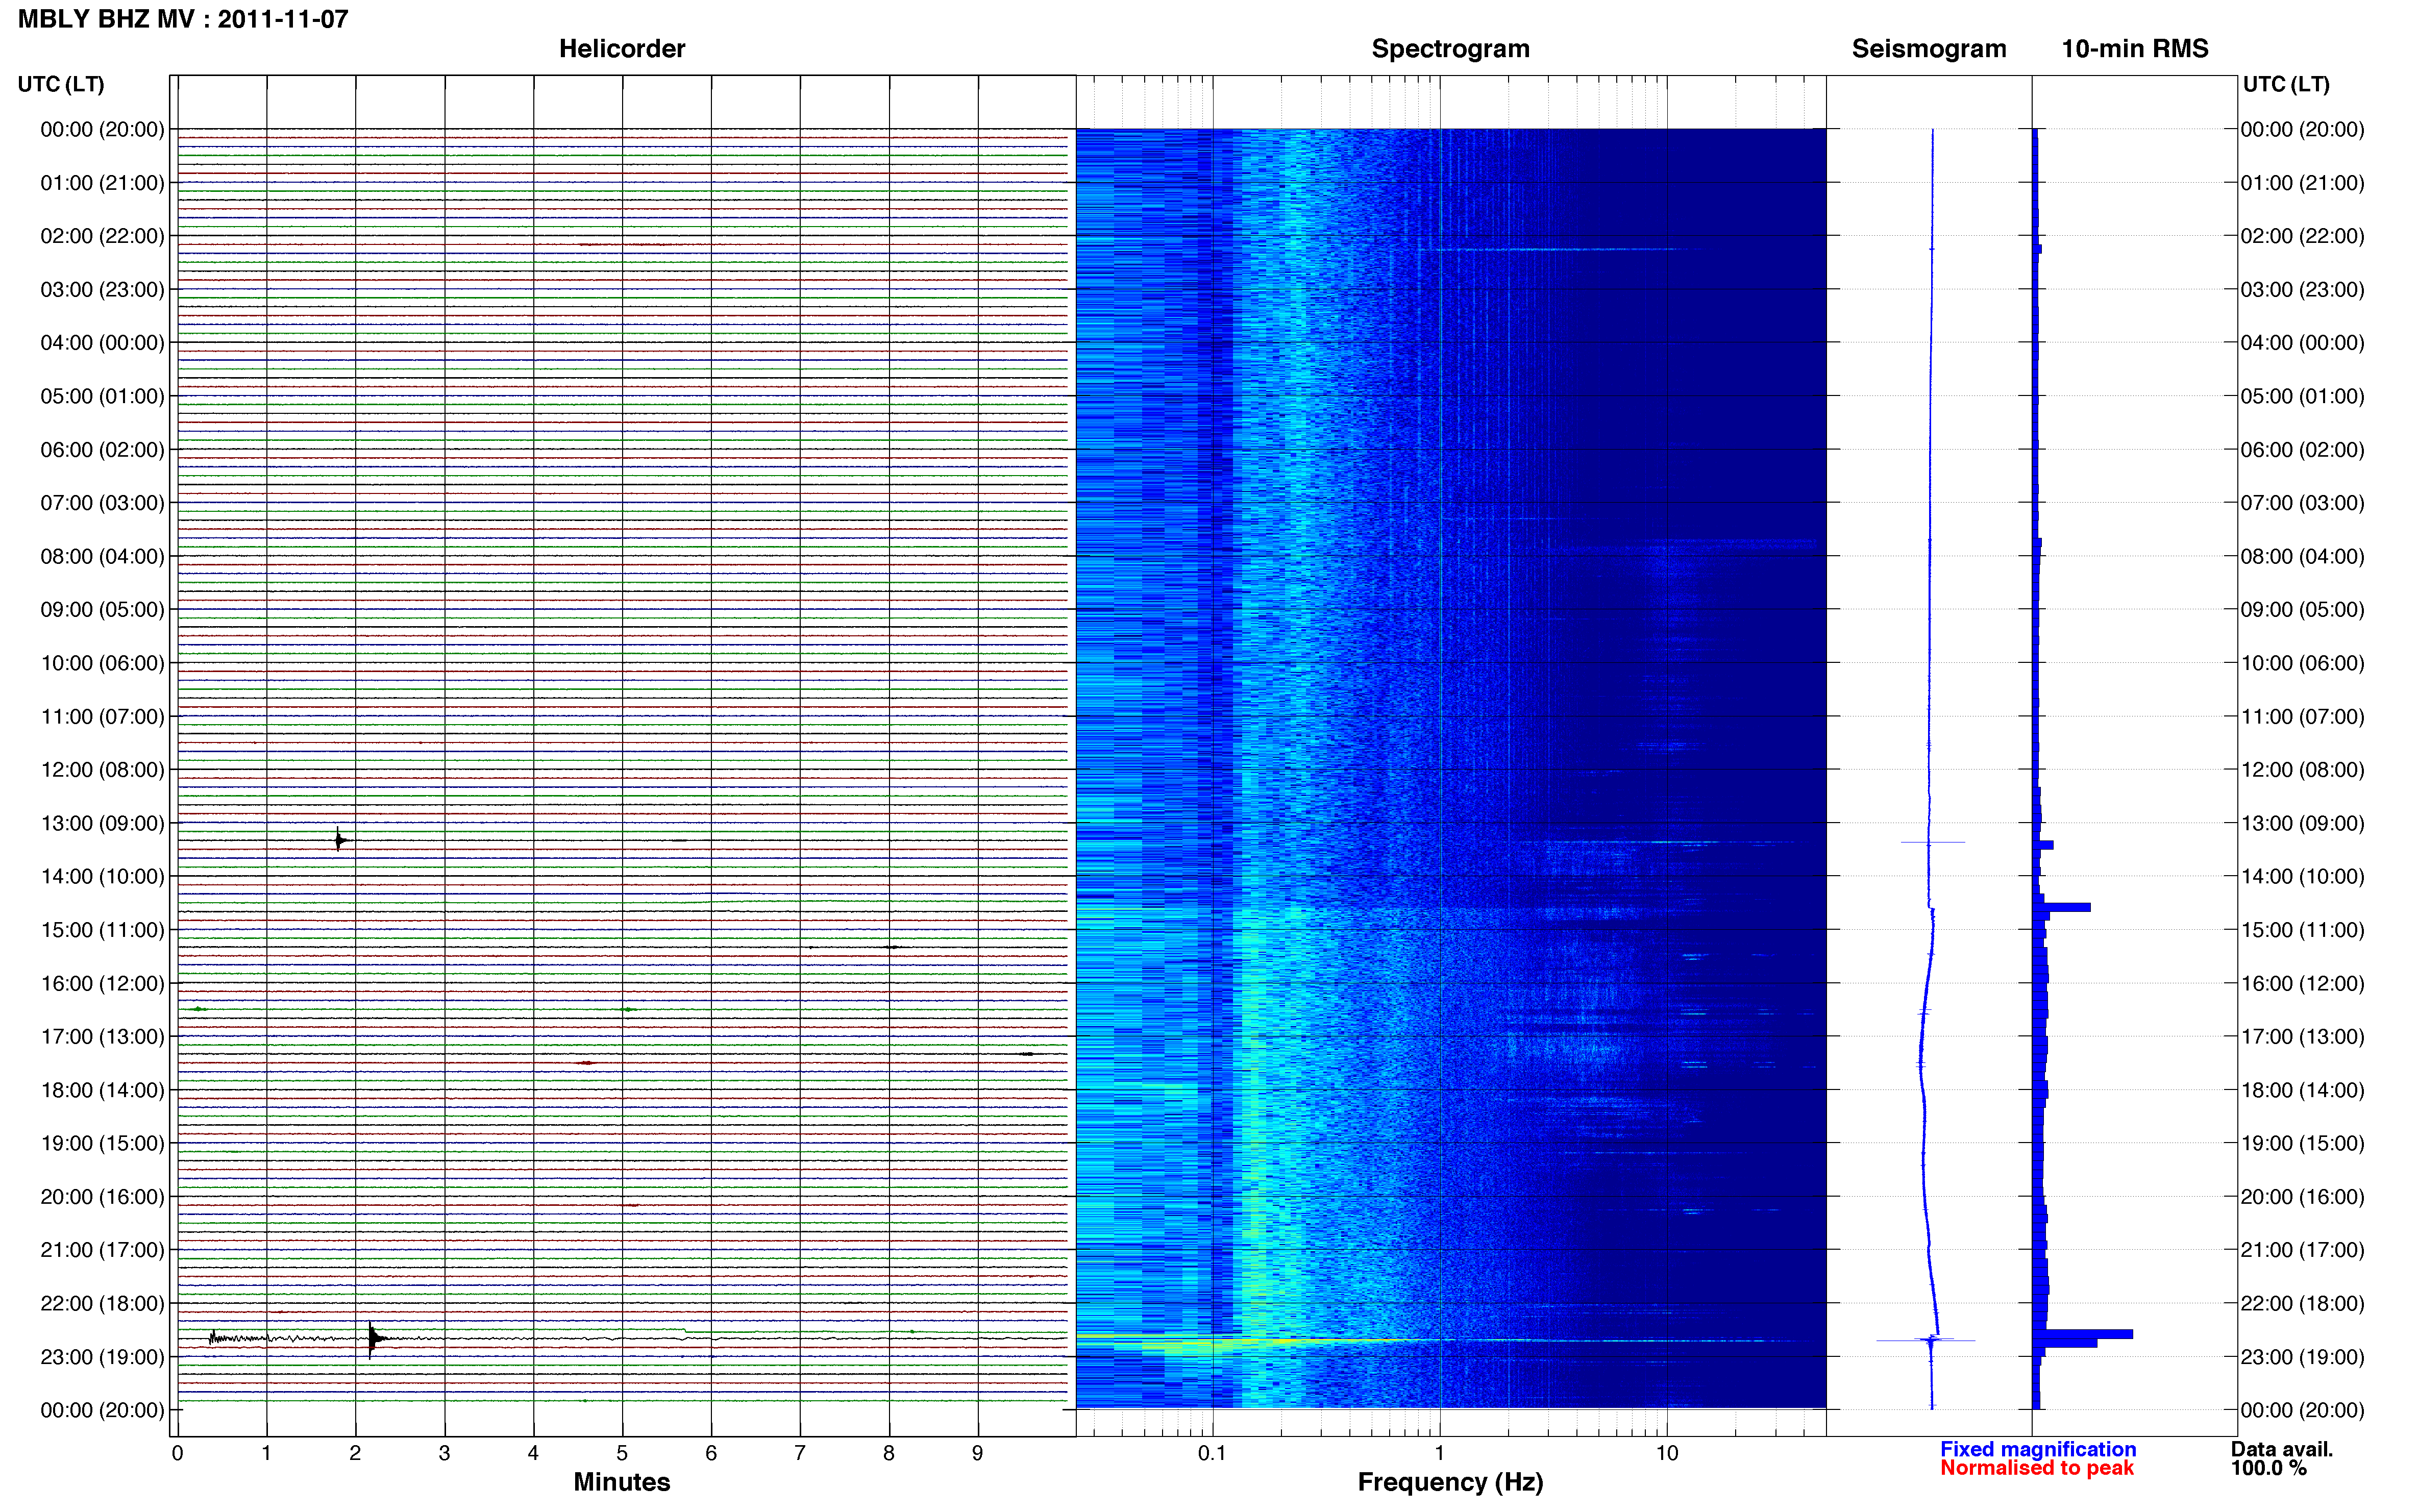
Task: Click the Seismogram spike just after 13:00
Action: tap(1932, 842)
